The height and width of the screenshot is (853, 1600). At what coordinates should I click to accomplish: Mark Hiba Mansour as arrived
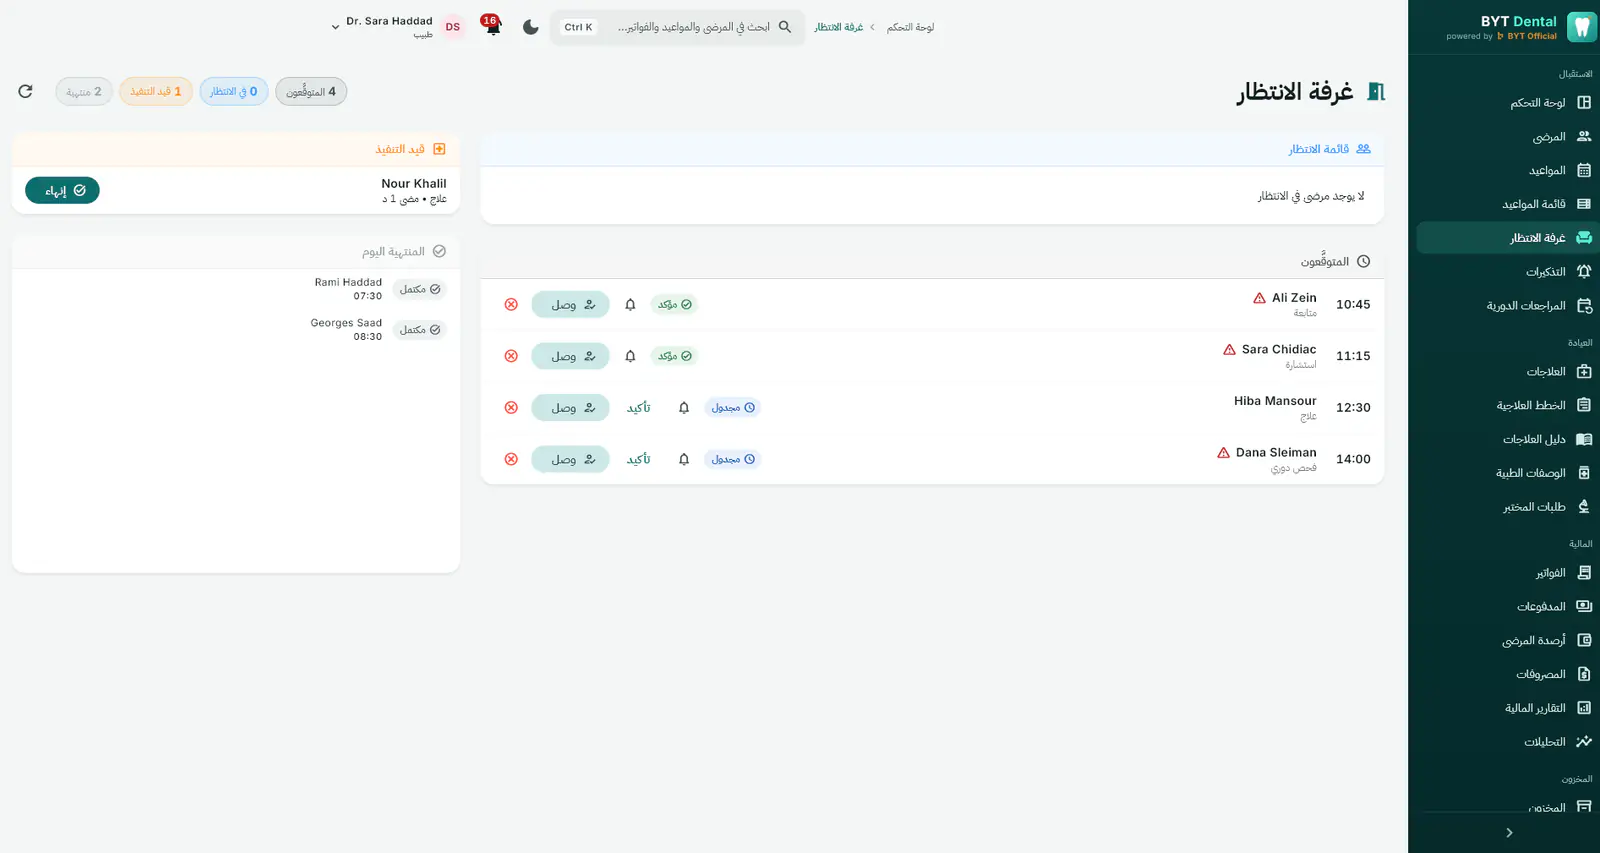570,407
